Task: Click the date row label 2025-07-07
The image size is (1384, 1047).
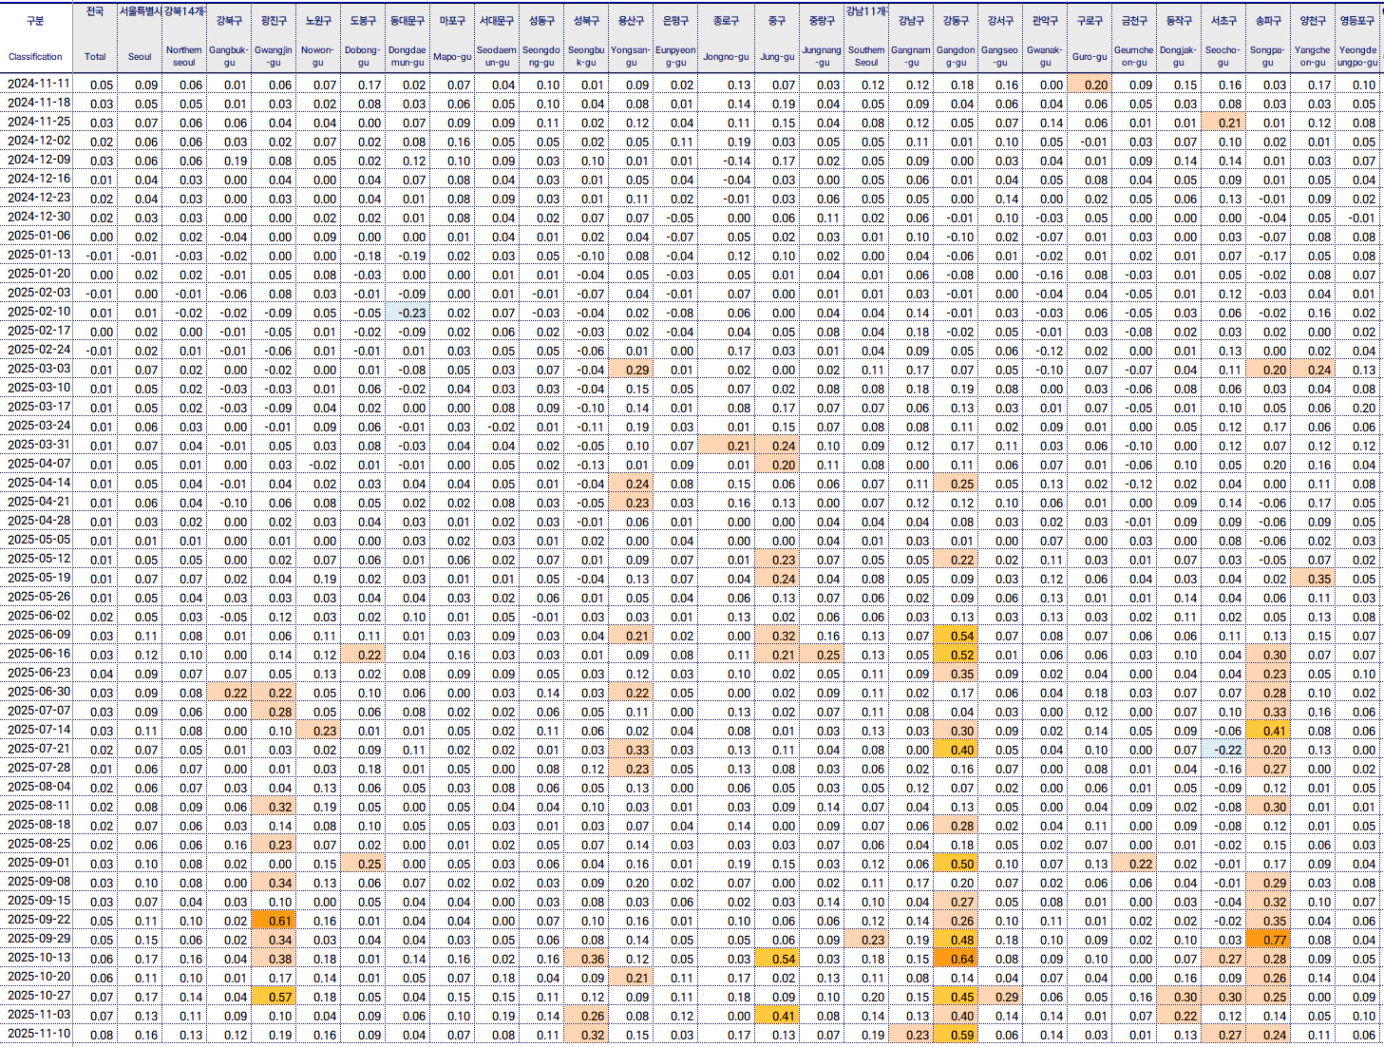Action: coord(39,710)
